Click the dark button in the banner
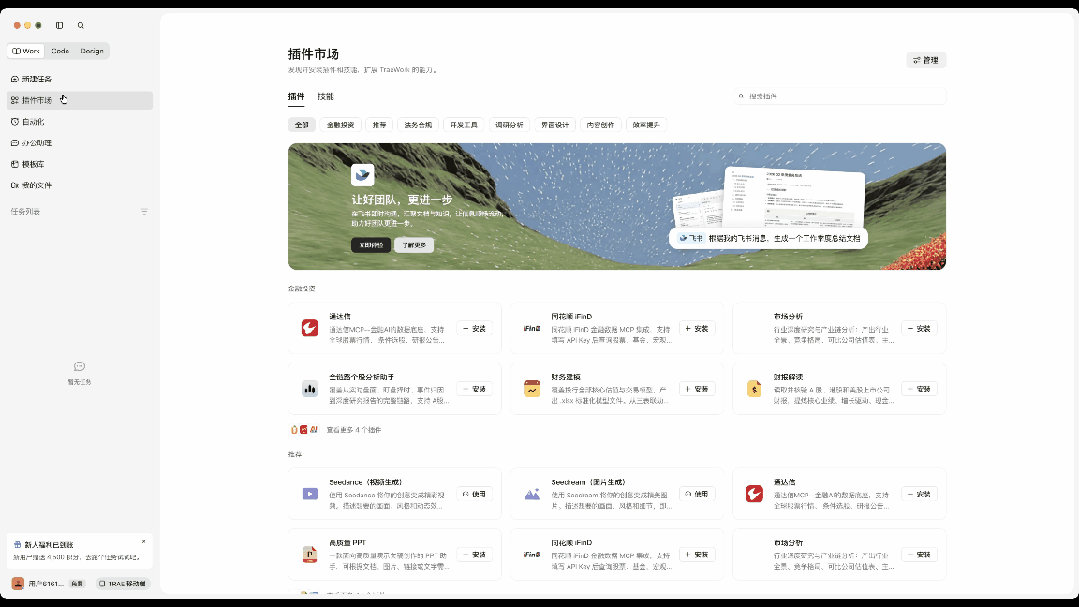Viewport: 1079px width, 607px height. point(371,245)
